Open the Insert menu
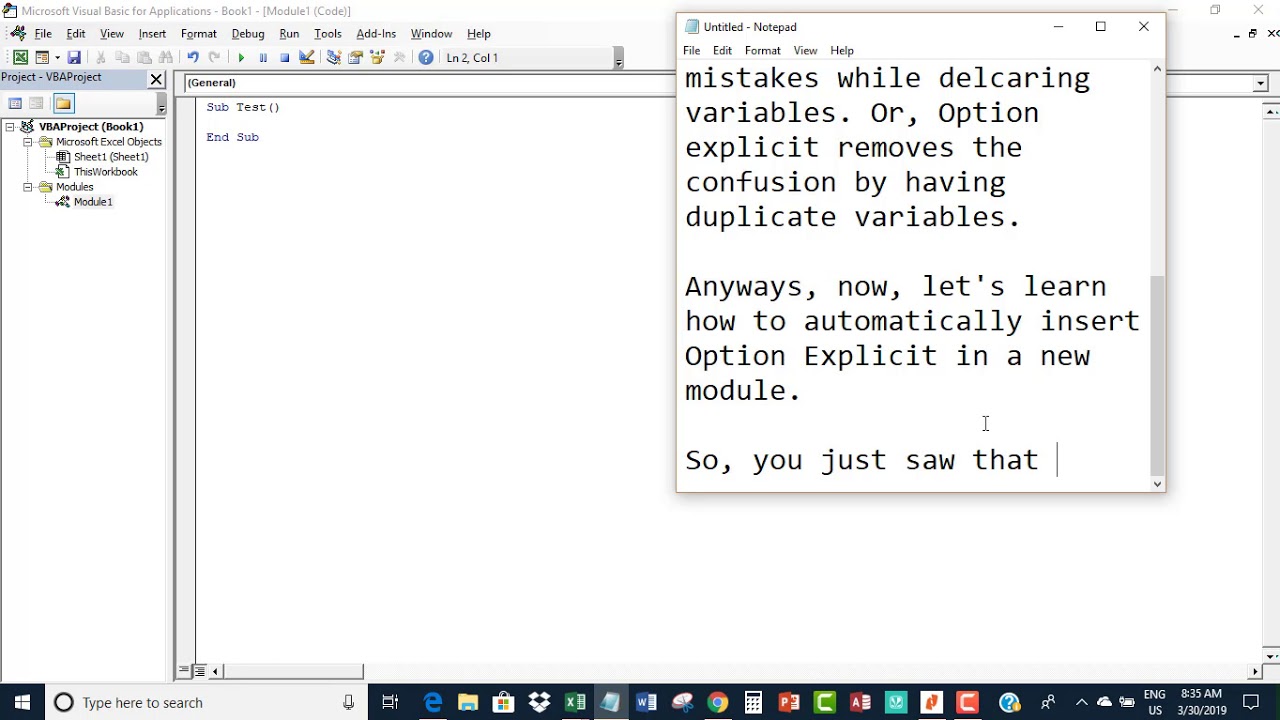1280x720 pixels. pyautogui.click(x=152, y=34)
